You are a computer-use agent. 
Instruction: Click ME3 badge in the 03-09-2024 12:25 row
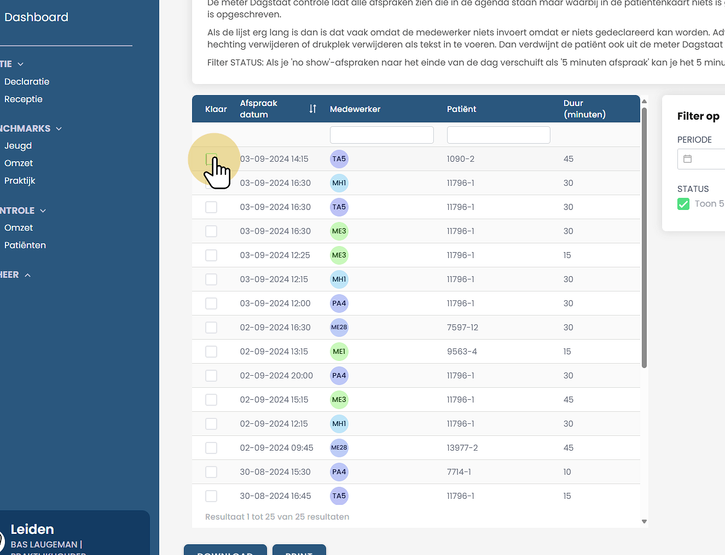click(339, 255)
